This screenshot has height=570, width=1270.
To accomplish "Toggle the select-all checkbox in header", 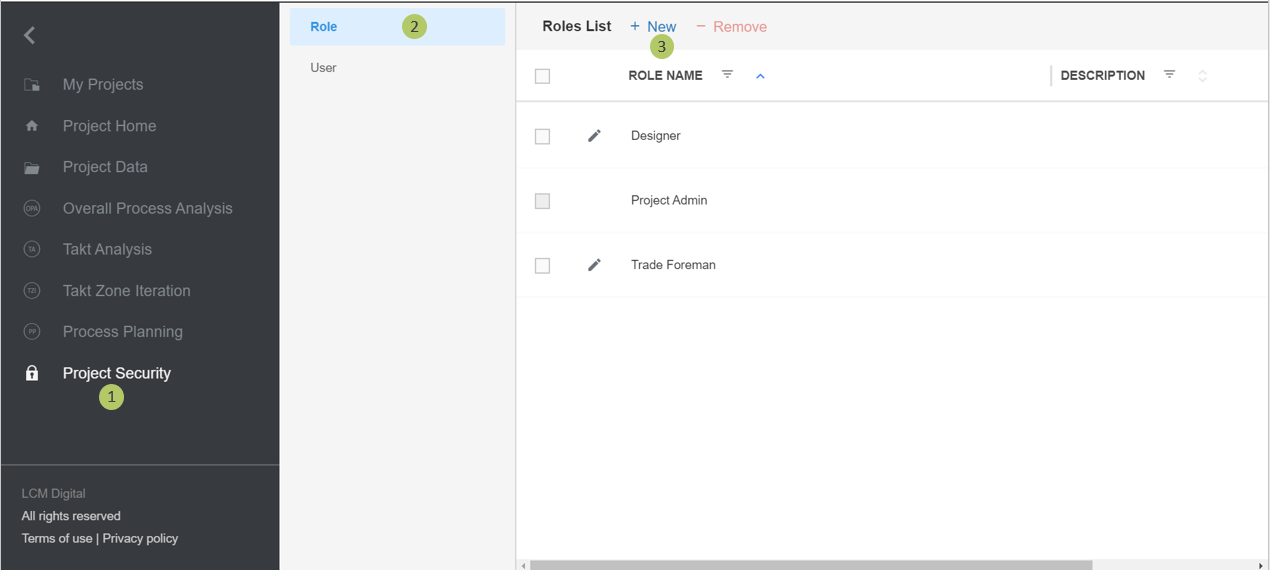I will tap(542, 76).
